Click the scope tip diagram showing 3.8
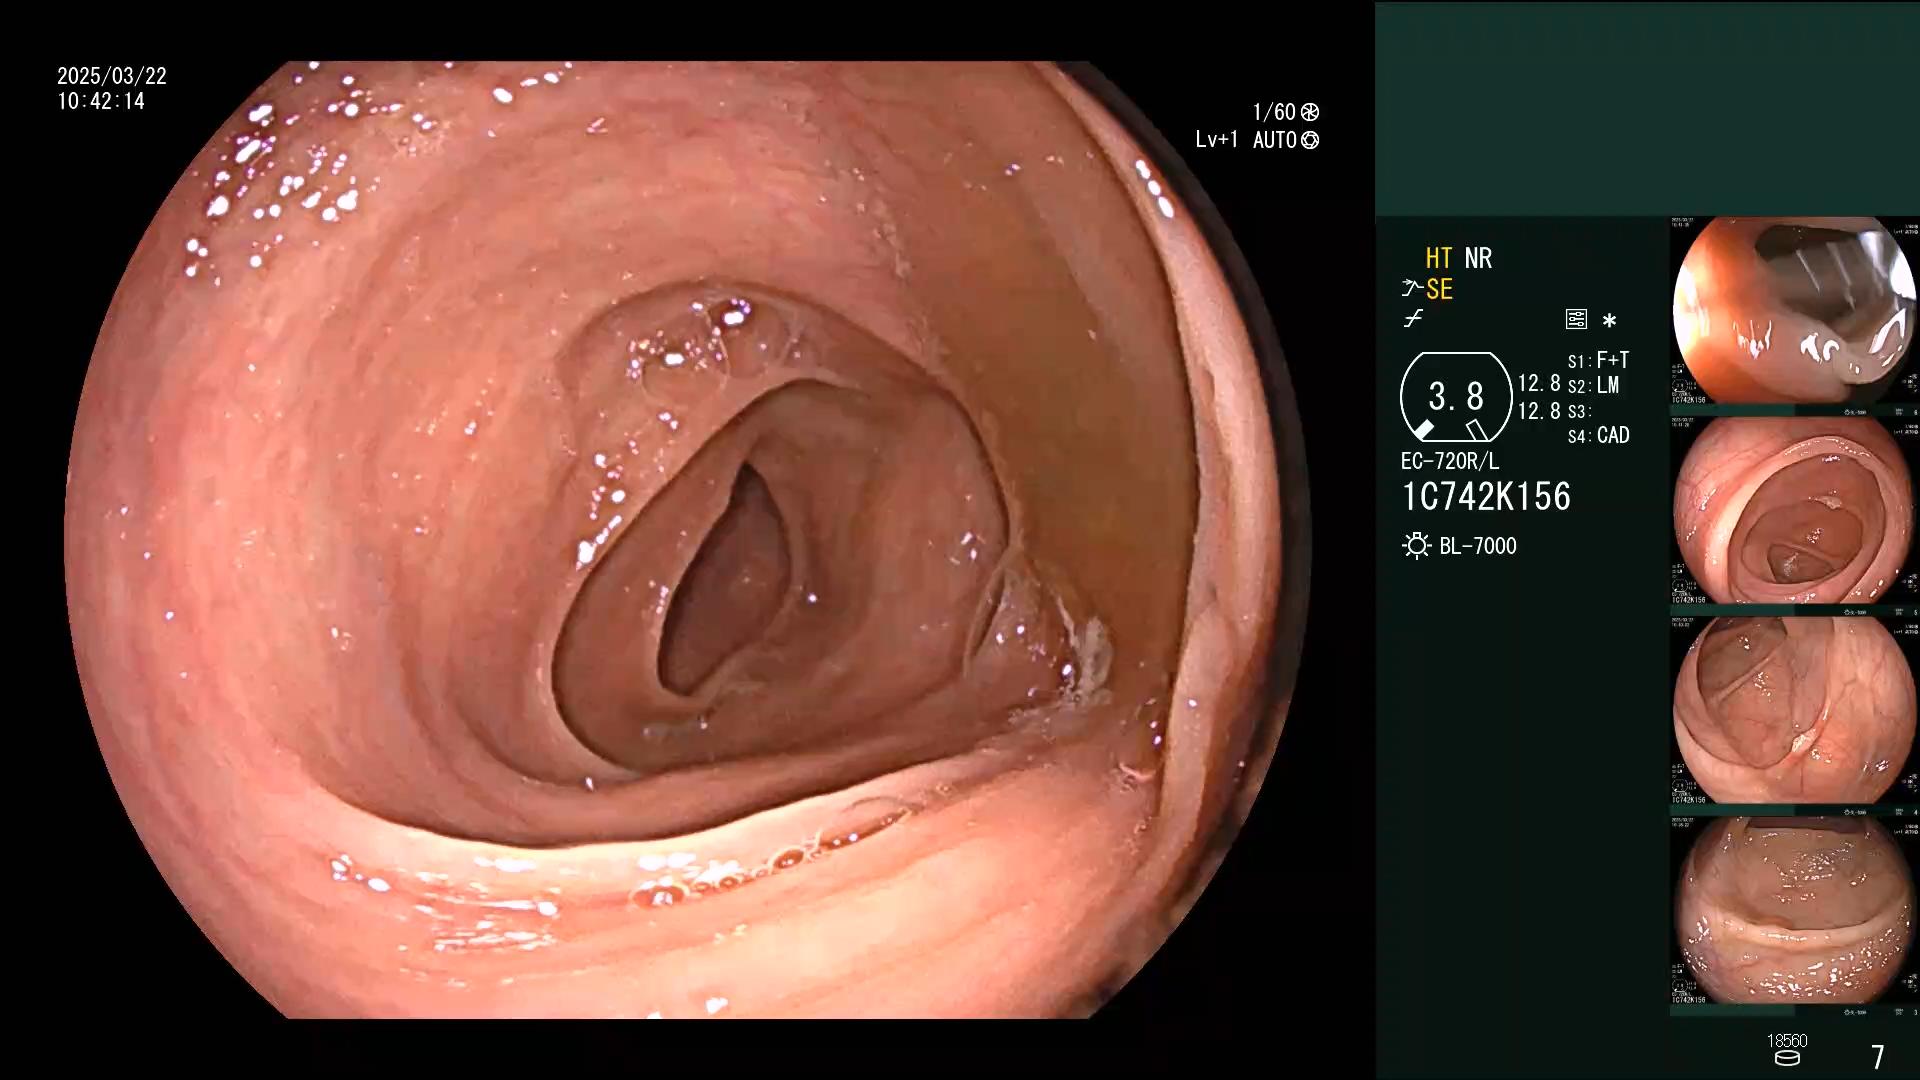Viewport: 1920px width, 1080px height. click(x=1456, y=397)
